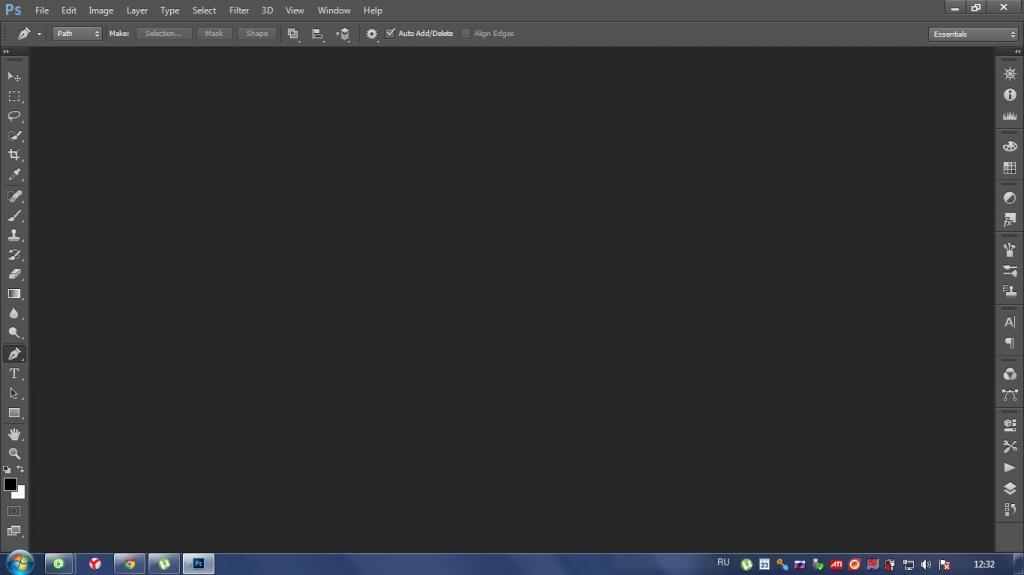This screenshot has height=575, width=1024.
Task: Select the History Brush tool
Action: (14, 255)
